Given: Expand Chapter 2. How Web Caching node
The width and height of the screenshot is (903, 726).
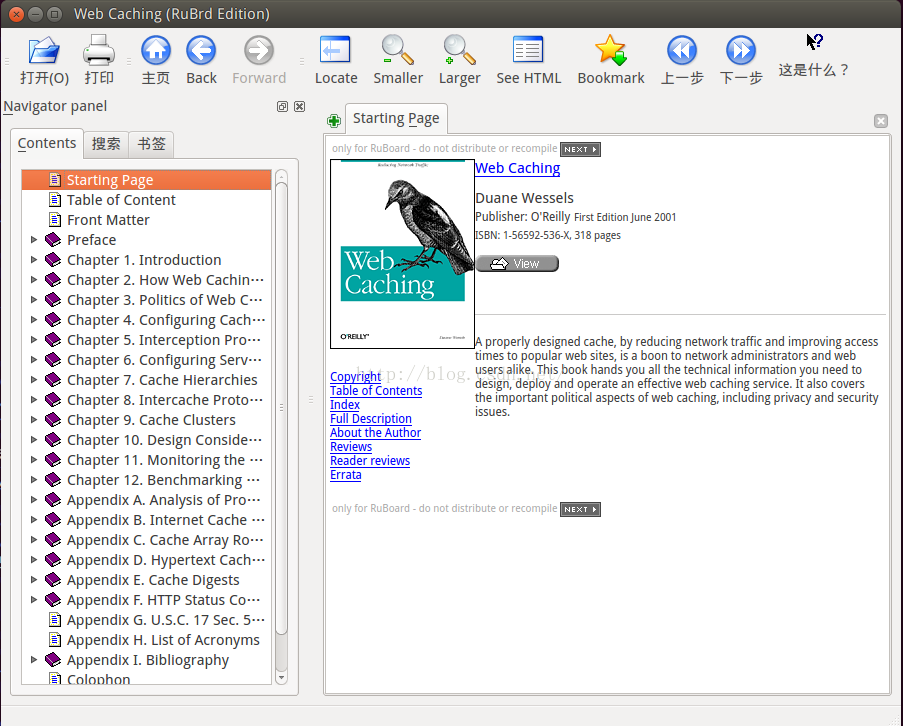Looking at the screenshot, I should click(x=34, y=280).
